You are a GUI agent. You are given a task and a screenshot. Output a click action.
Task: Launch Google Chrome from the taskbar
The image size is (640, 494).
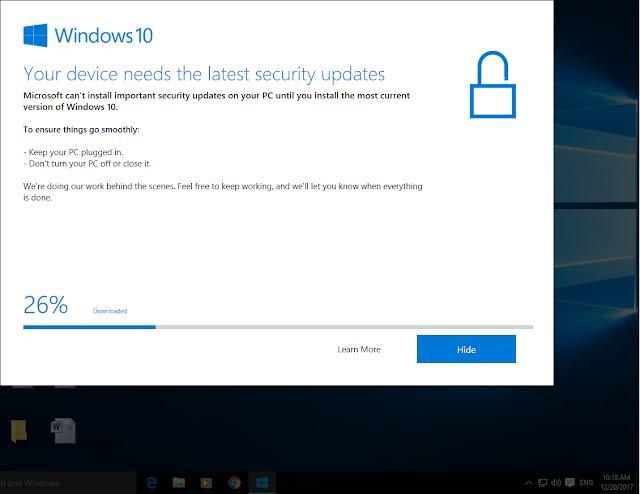point(234,483)
